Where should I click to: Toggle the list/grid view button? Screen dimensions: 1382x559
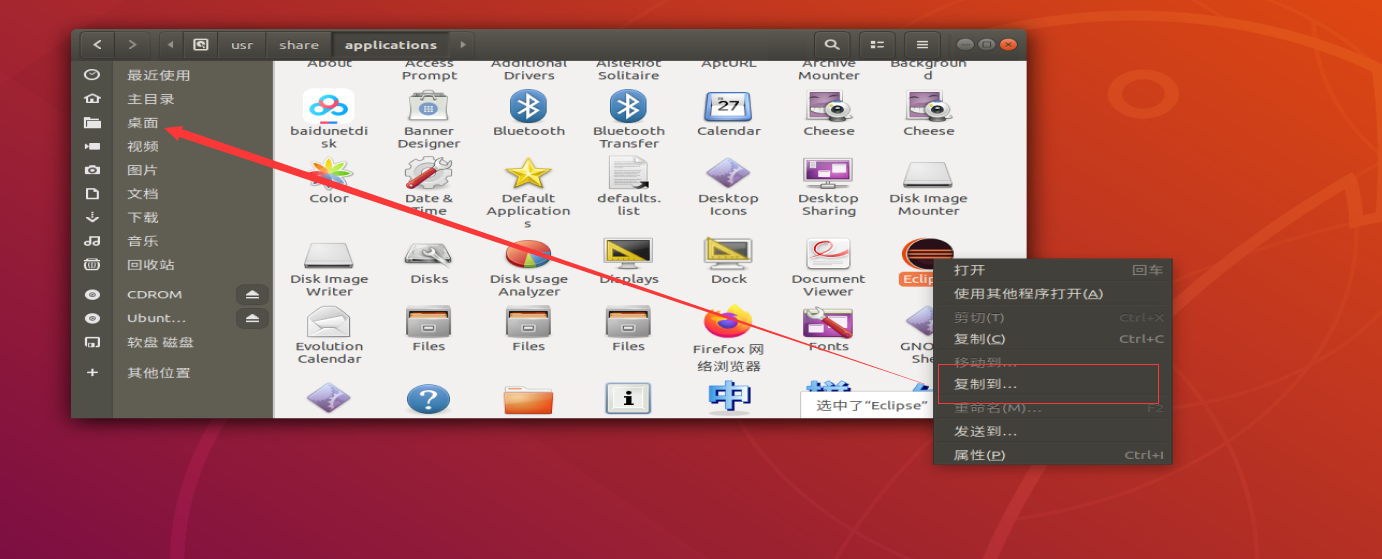coord(877,44)
